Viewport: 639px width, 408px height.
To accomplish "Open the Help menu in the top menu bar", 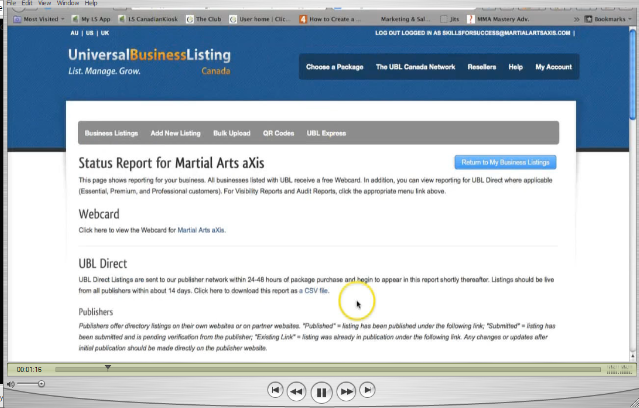I will click(x=91, y=3).
